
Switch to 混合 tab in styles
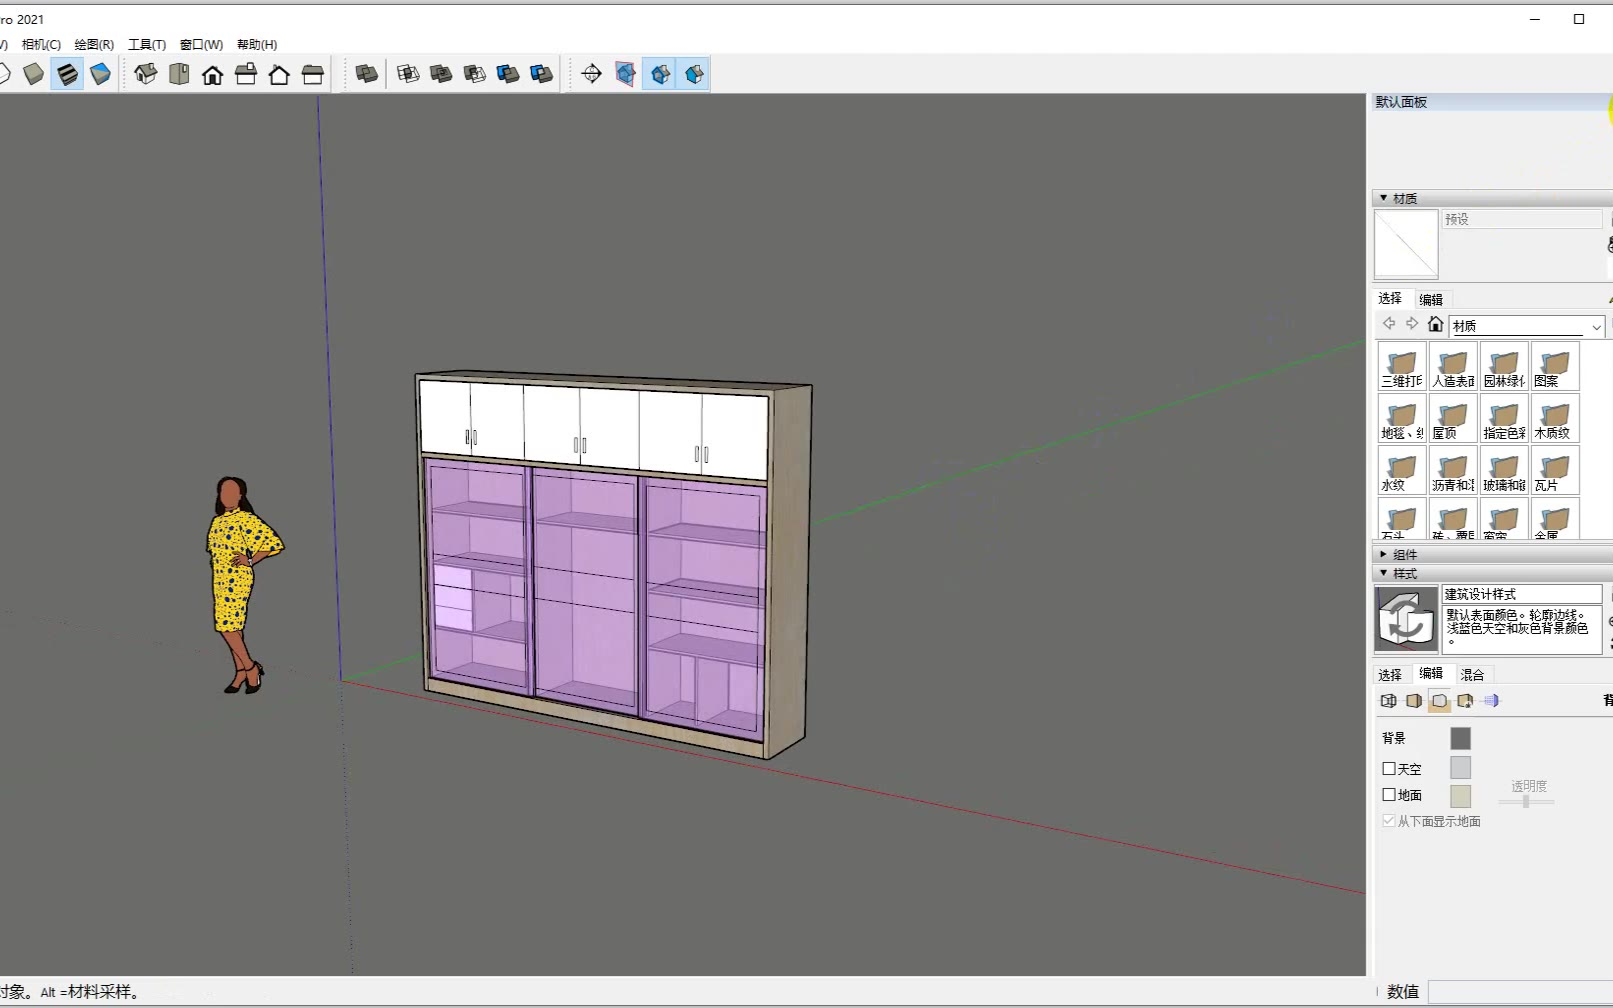1472,675
